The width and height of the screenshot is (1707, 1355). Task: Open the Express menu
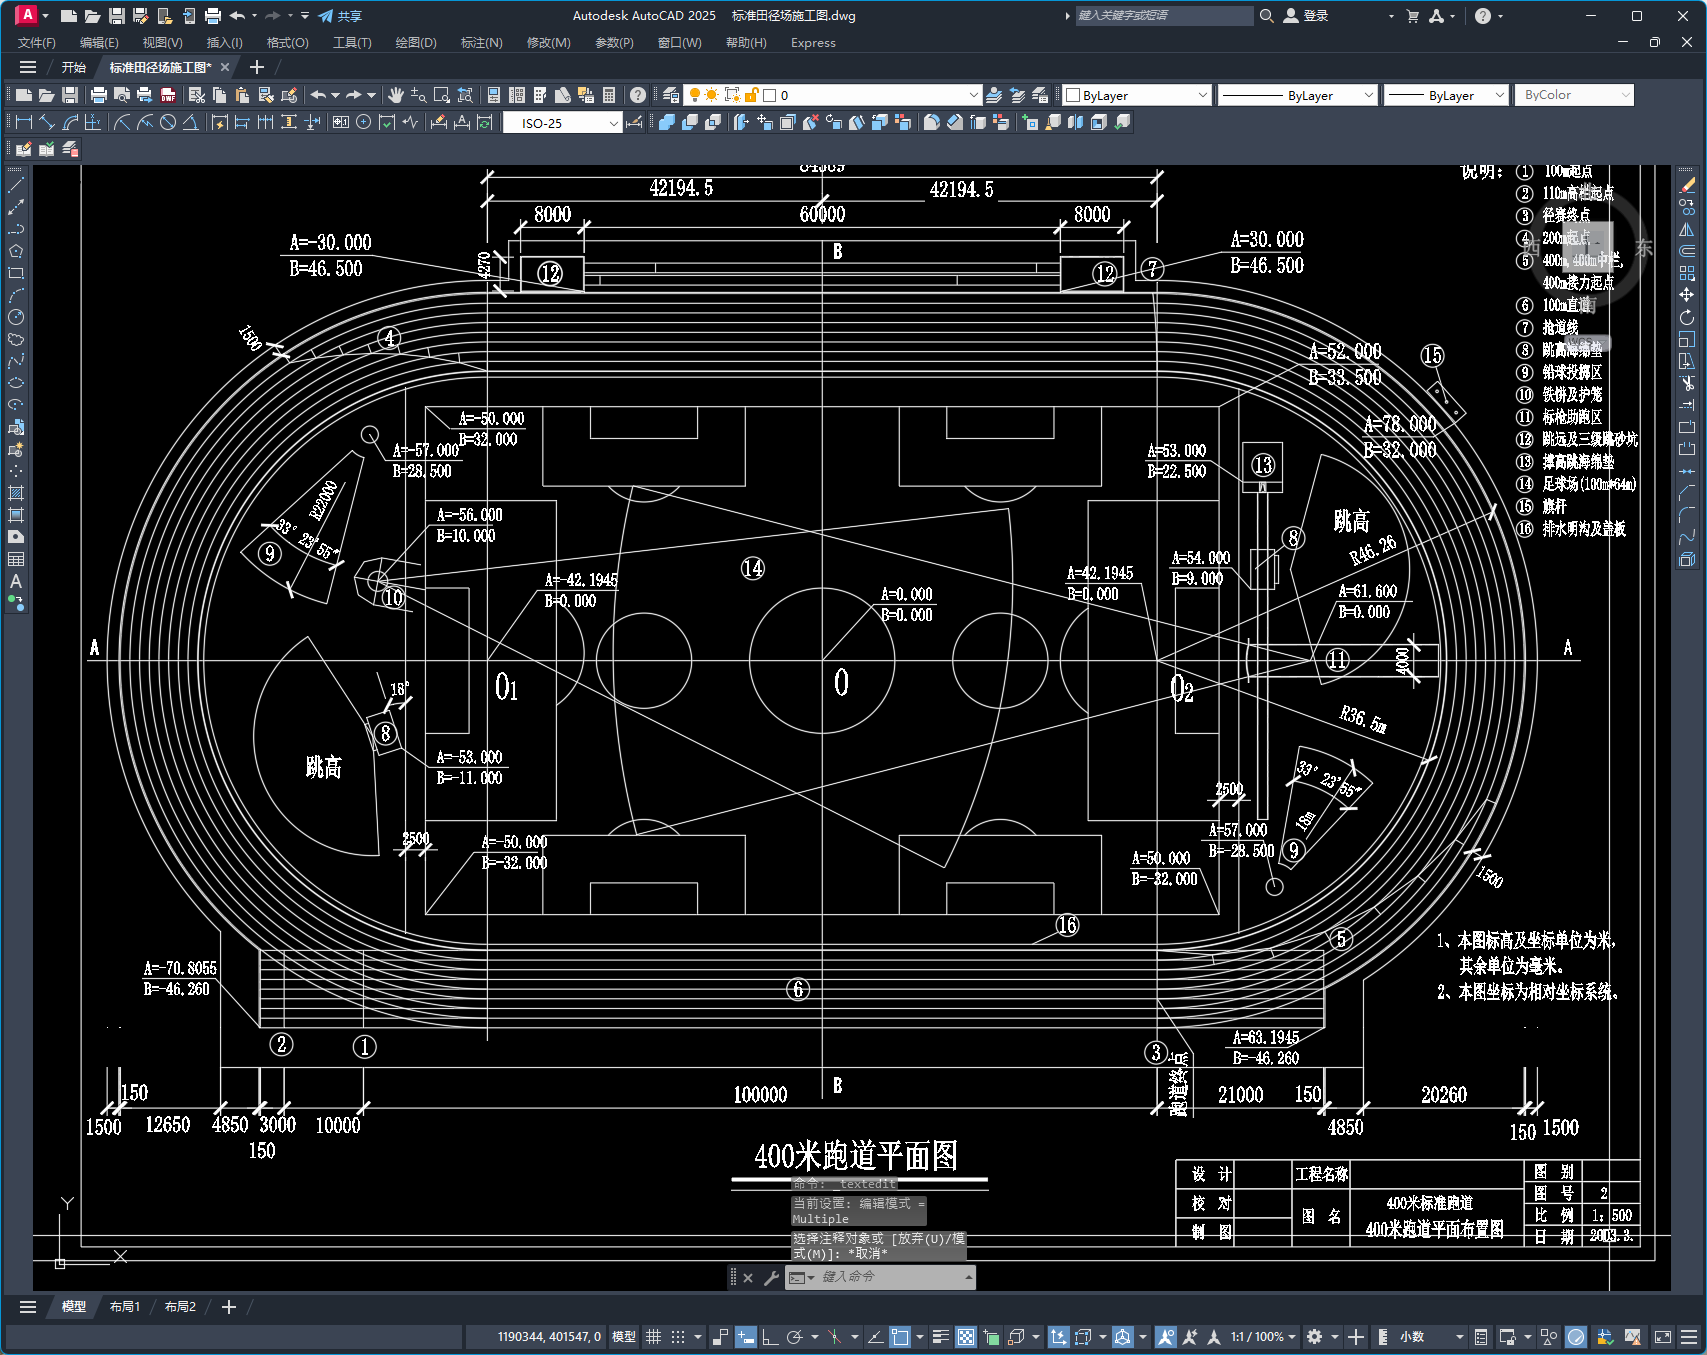[x=813, y=42]
